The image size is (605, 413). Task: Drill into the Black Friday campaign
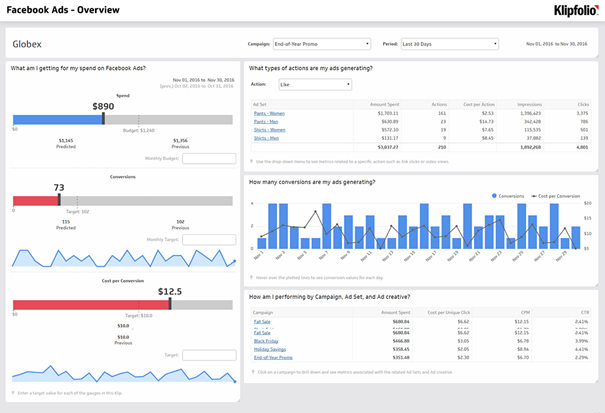[x=267, y=340]
